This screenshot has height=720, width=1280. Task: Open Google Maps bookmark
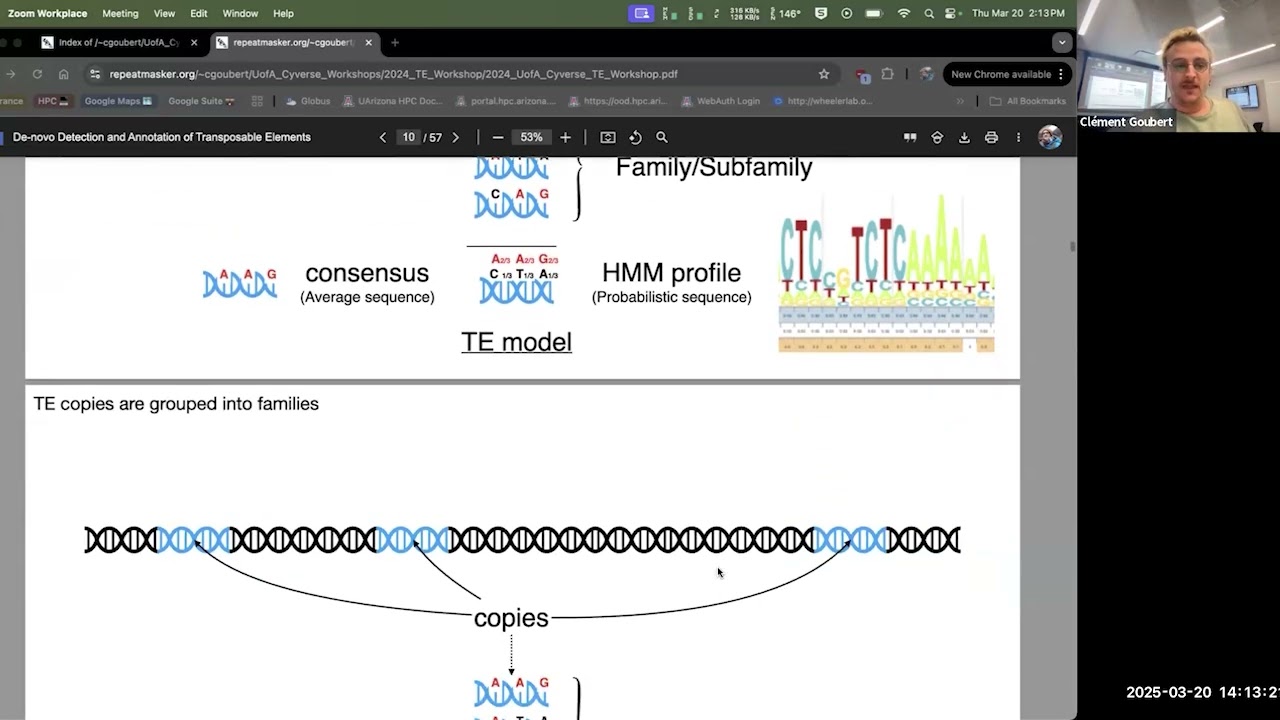coord(117,101)
